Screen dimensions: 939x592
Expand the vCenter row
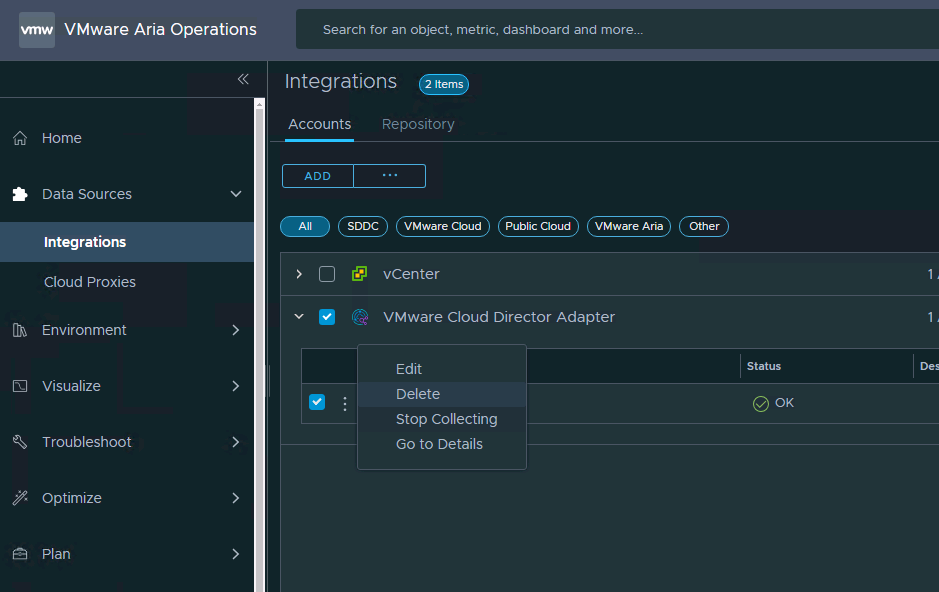pyautogui.click(x=299, y=274)
